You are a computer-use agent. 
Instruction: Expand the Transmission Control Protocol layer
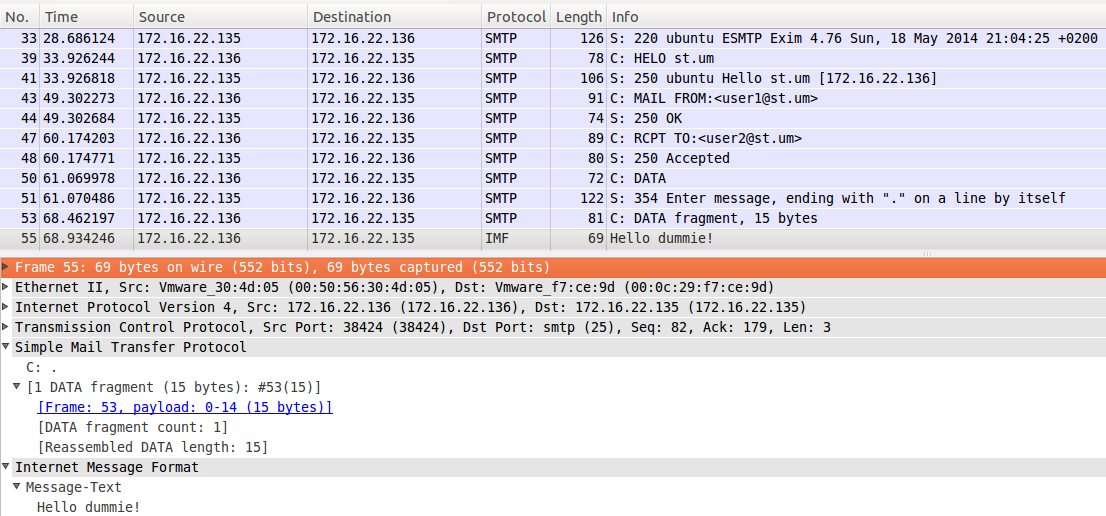[x=6, y=327]
